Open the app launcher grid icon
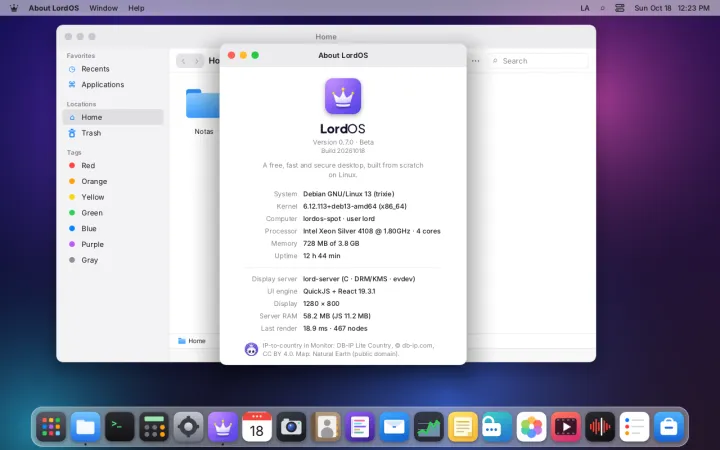720x450 pixels. 51,427
